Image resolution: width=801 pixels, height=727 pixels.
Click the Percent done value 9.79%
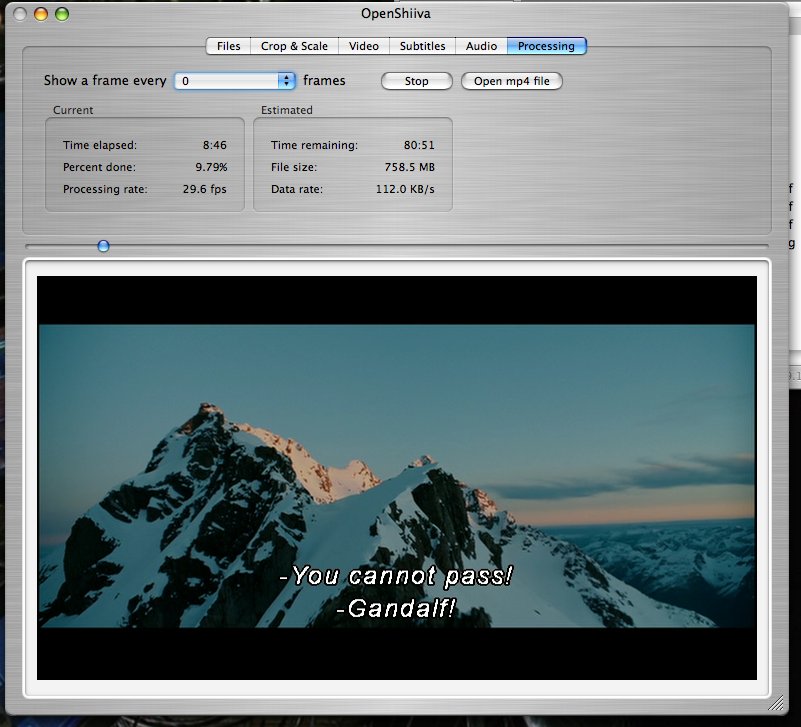[211, 167]
